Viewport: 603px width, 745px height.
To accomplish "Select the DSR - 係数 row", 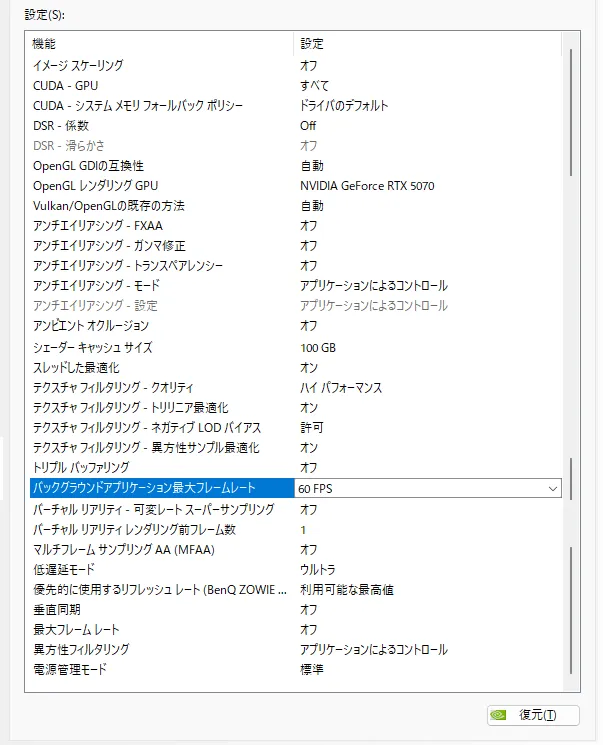I will 296,125.
